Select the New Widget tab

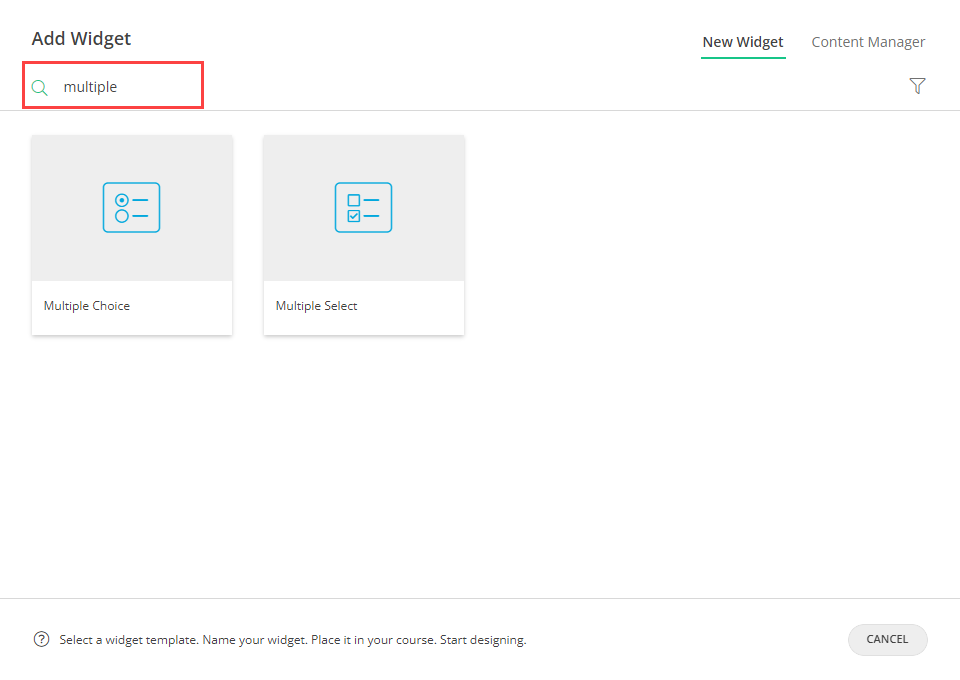pos(743,42)
